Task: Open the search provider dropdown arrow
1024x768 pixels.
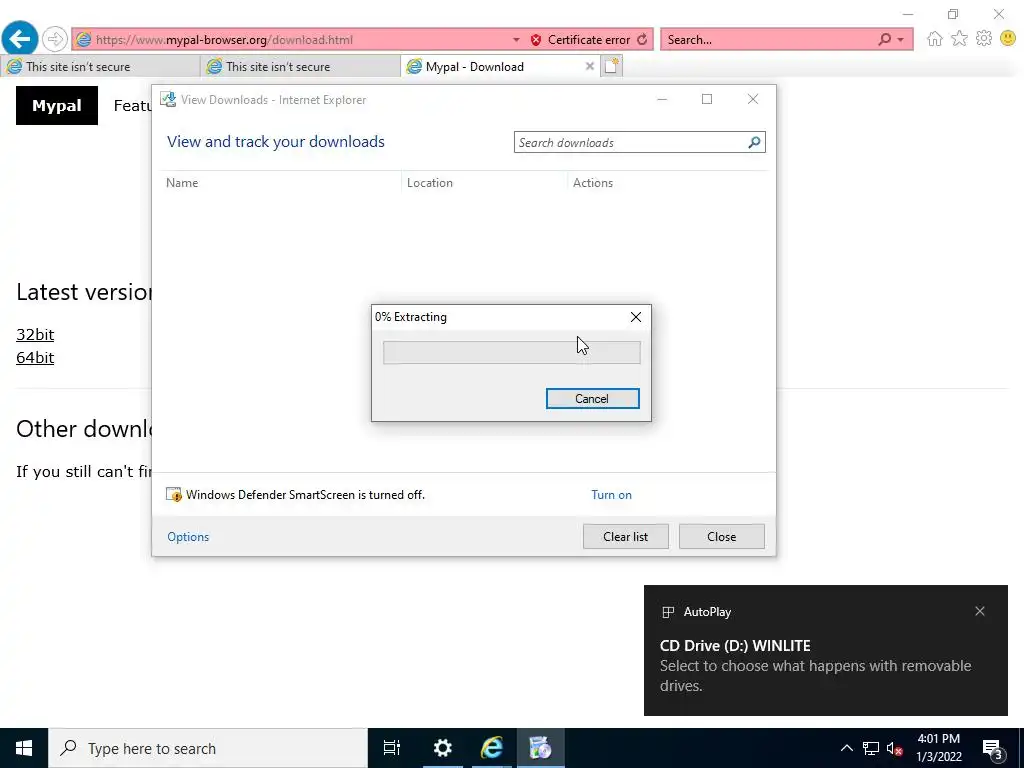Action: [x=901, y=40]
